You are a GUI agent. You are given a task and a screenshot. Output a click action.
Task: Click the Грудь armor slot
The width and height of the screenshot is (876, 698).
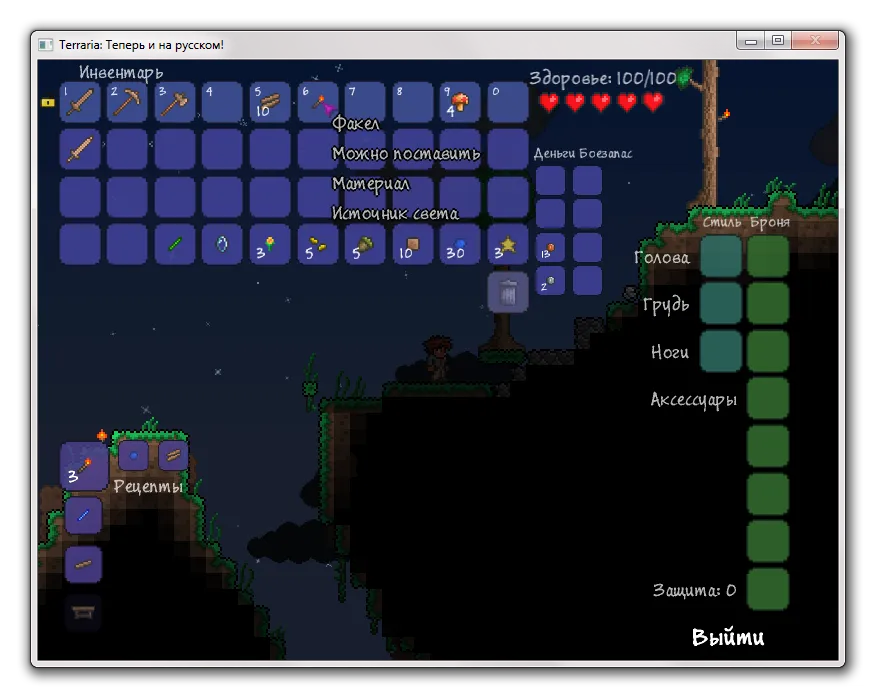768,303
